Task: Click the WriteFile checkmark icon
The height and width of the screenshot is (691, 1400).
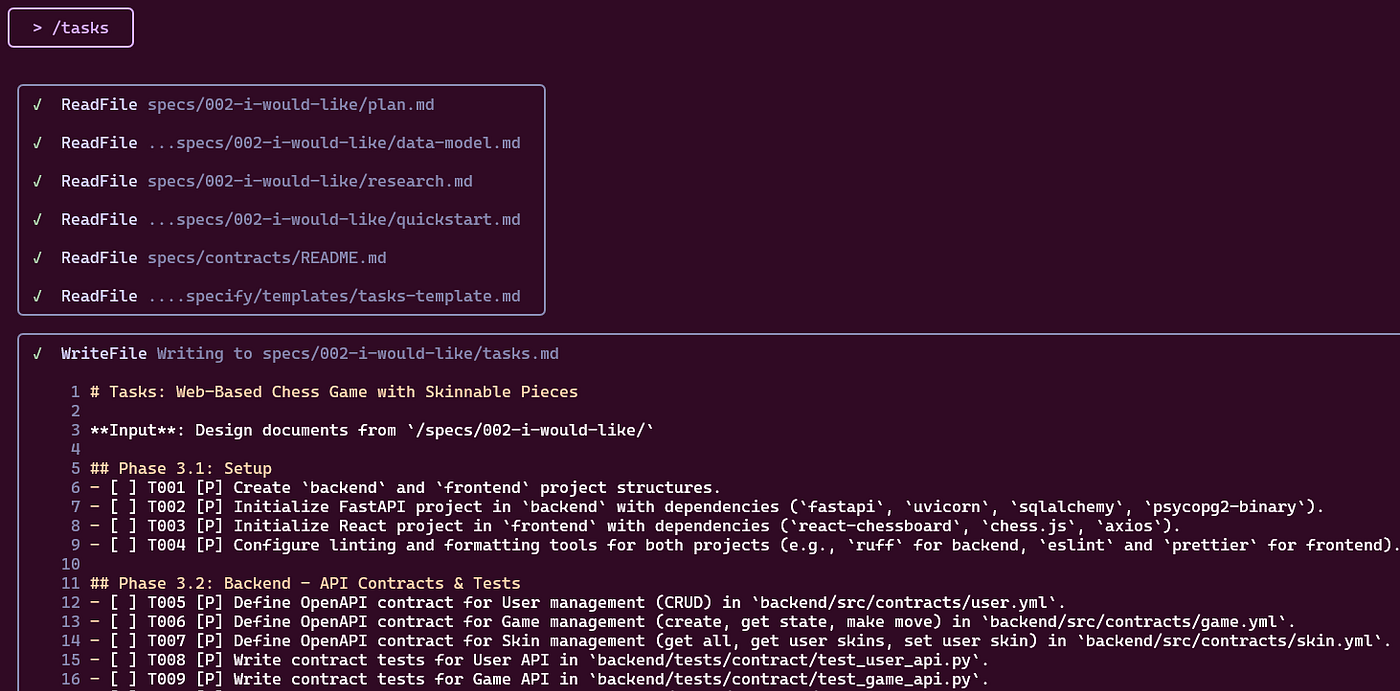Action: [x=37, y=353]
